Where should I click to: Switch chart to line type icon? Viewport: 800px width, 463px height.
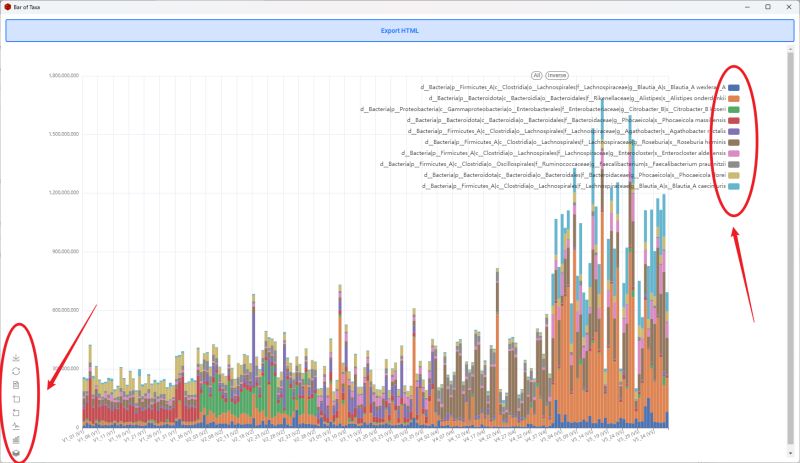[x=16, y=426]
